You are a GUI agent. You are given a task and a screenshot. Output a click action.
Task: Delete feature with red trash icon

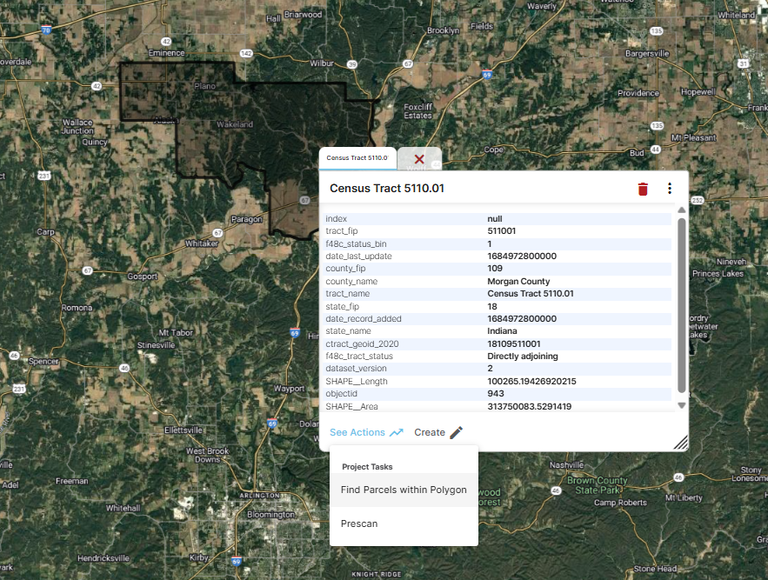pyautogui.click(x=643, y=189)
